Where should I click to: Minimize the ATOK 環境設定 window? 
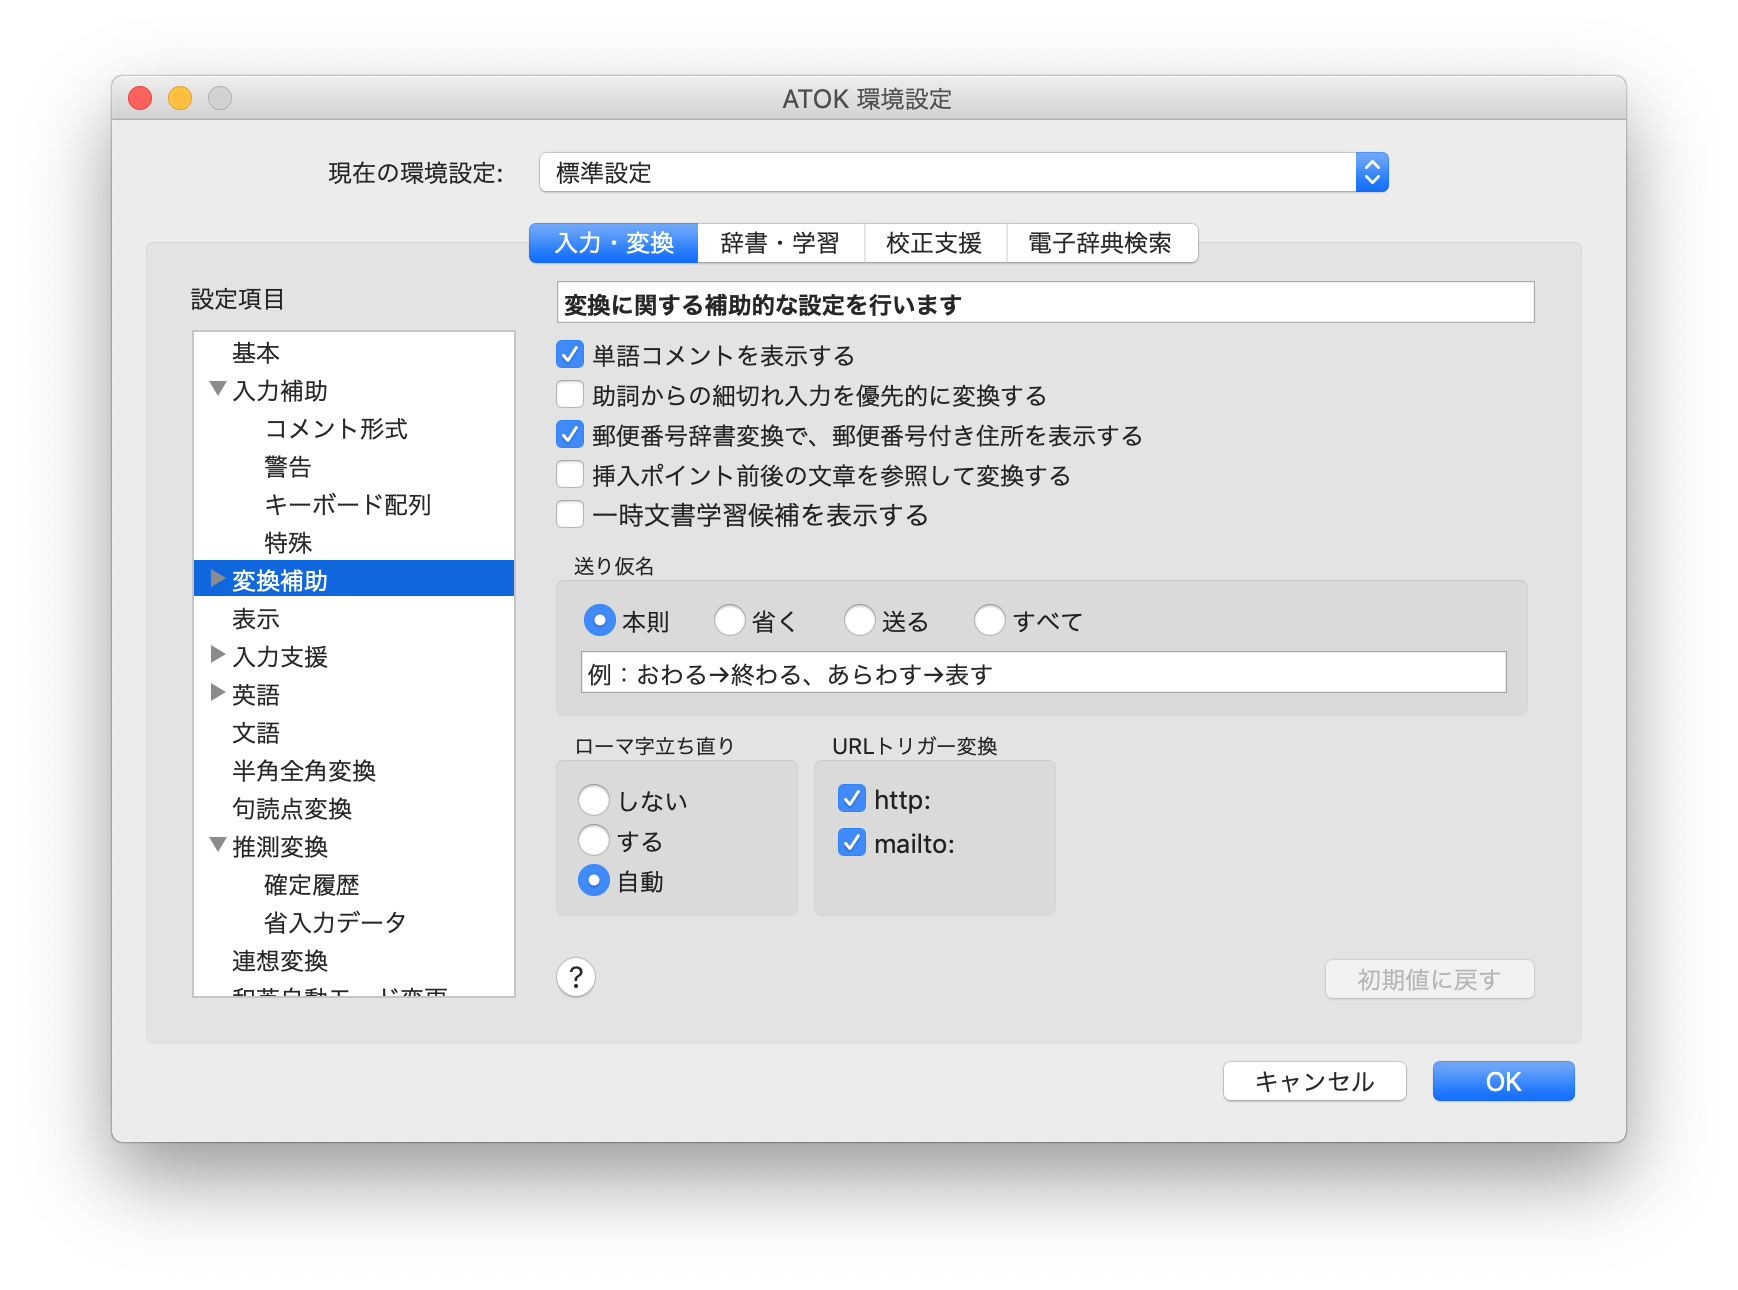pyautogui.click(x=180, y=98)
